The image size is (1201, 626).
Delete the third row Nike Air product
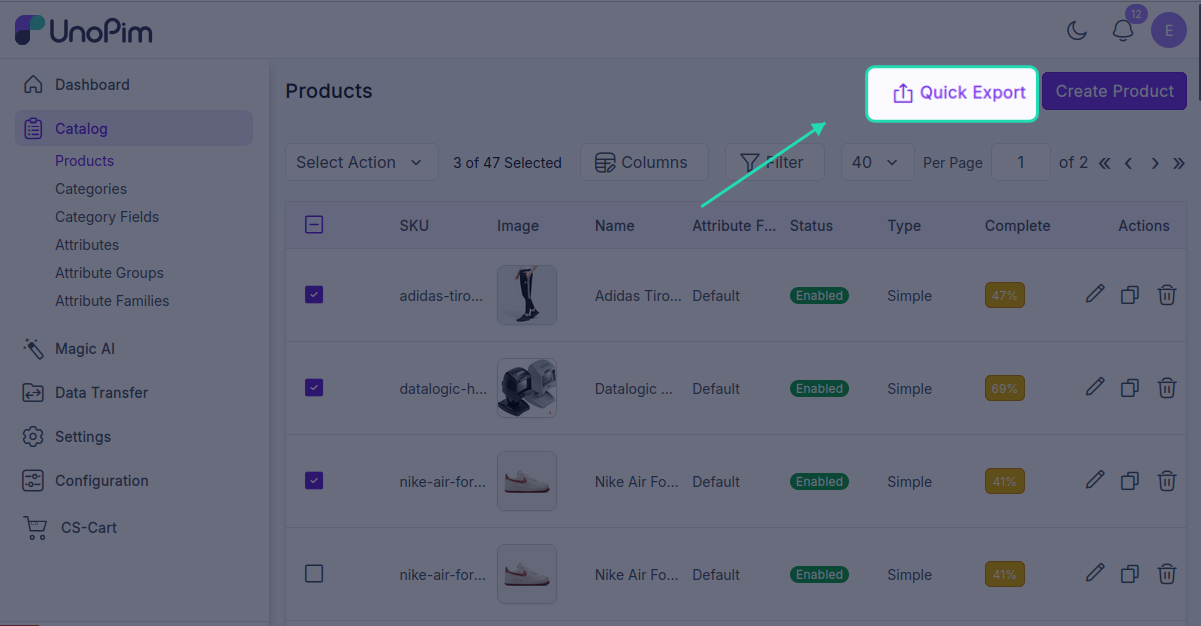[x=1166, y=481]
